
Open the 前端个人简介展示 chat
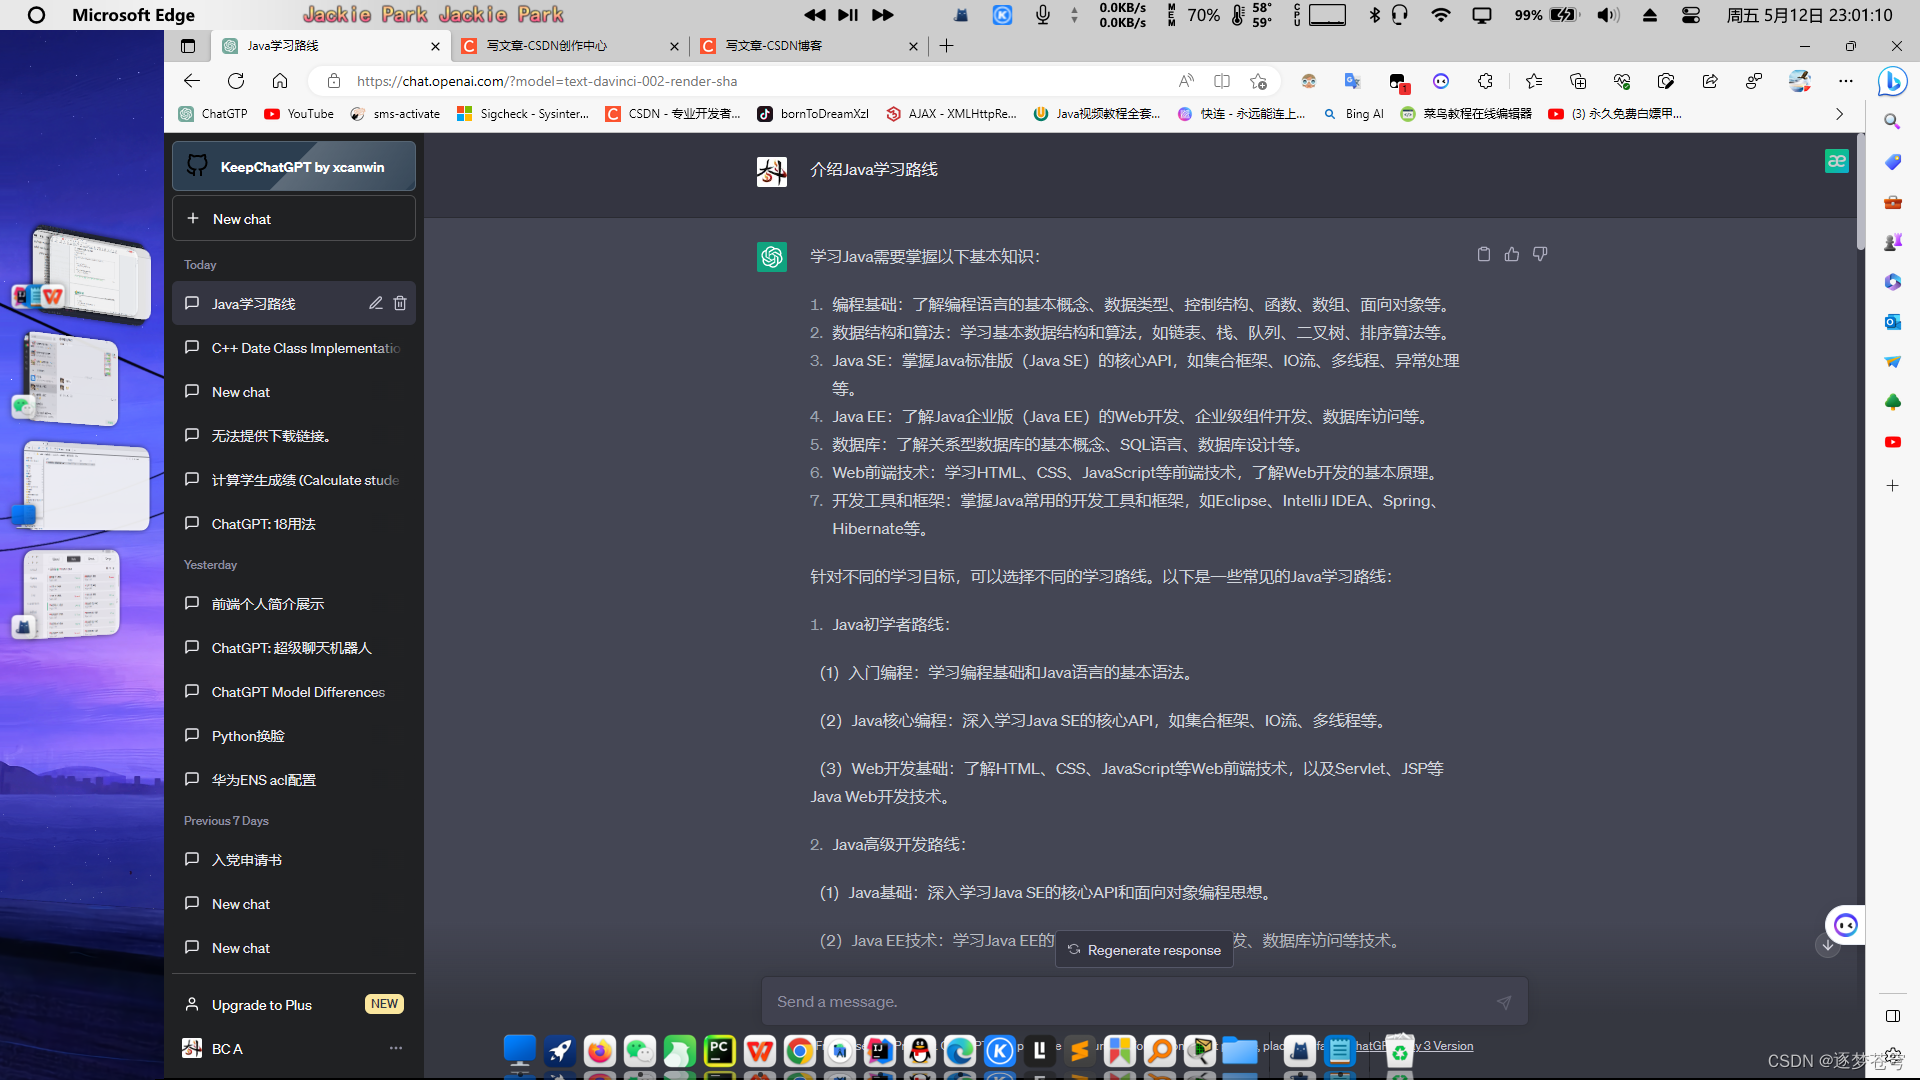(294, 603)
